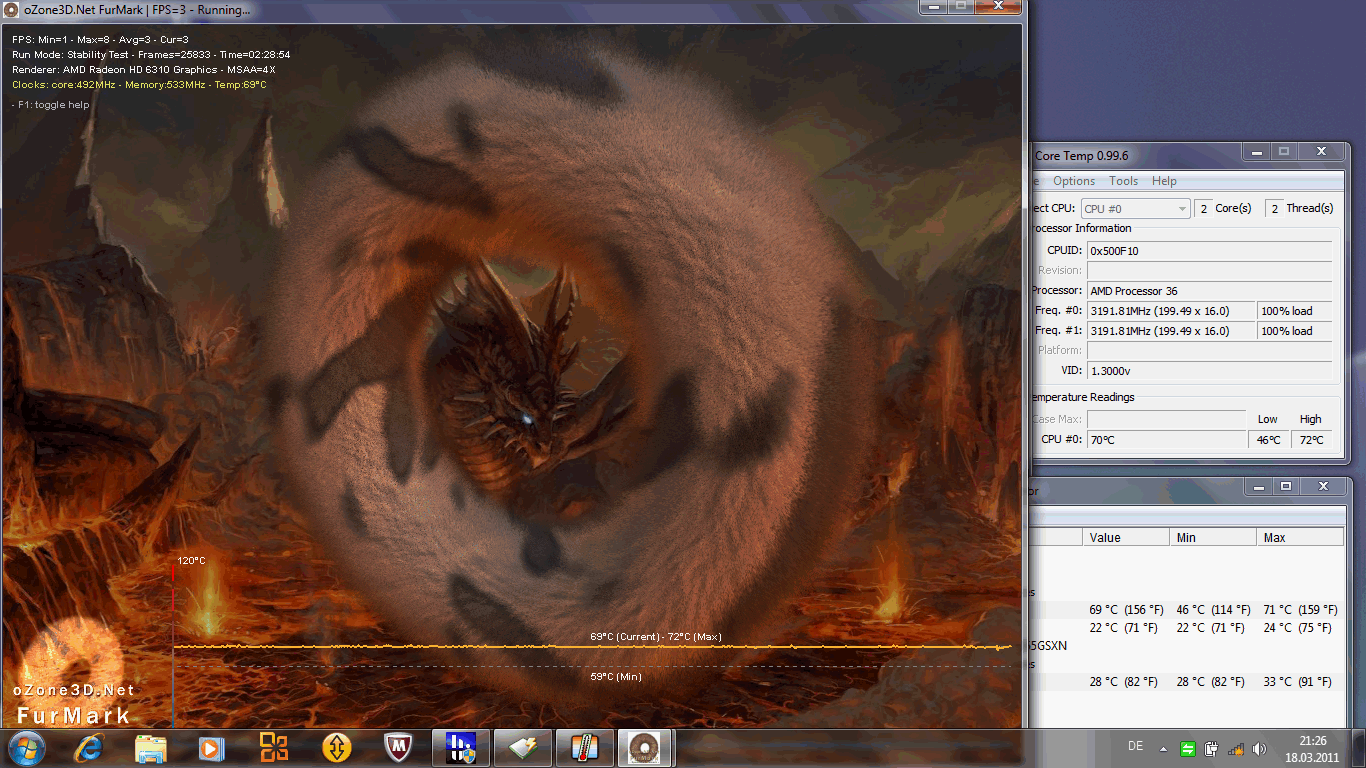This screenshot has width=1366, height=768.
Task: Maximize the Core Temp window
Action: pos(1285,152)
